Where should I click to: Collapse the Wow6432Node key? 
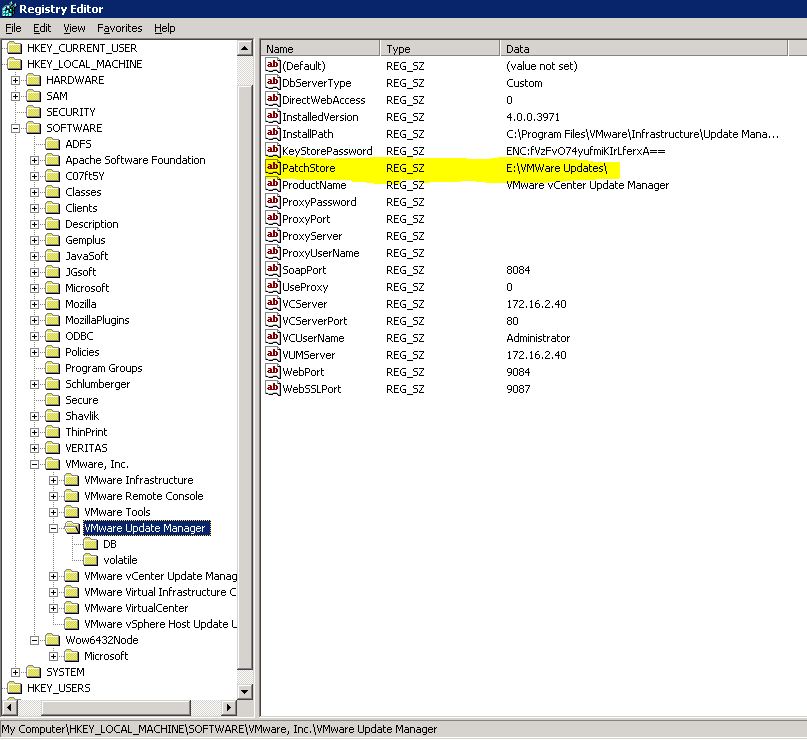(x=34, y=641)
